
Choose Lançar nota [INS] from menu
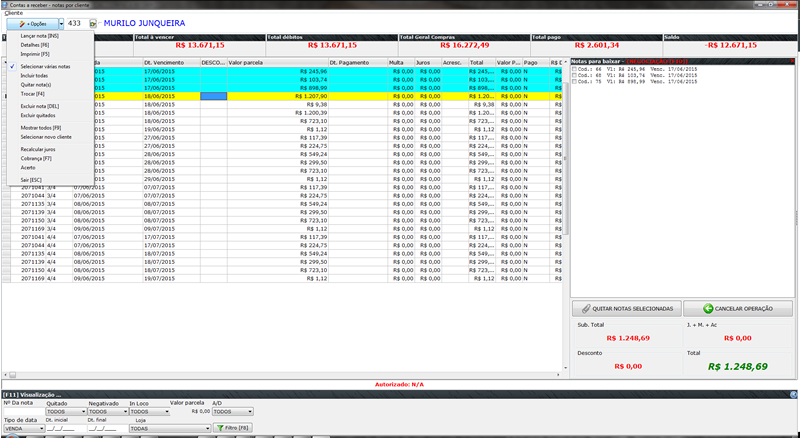tap(40, 36)
